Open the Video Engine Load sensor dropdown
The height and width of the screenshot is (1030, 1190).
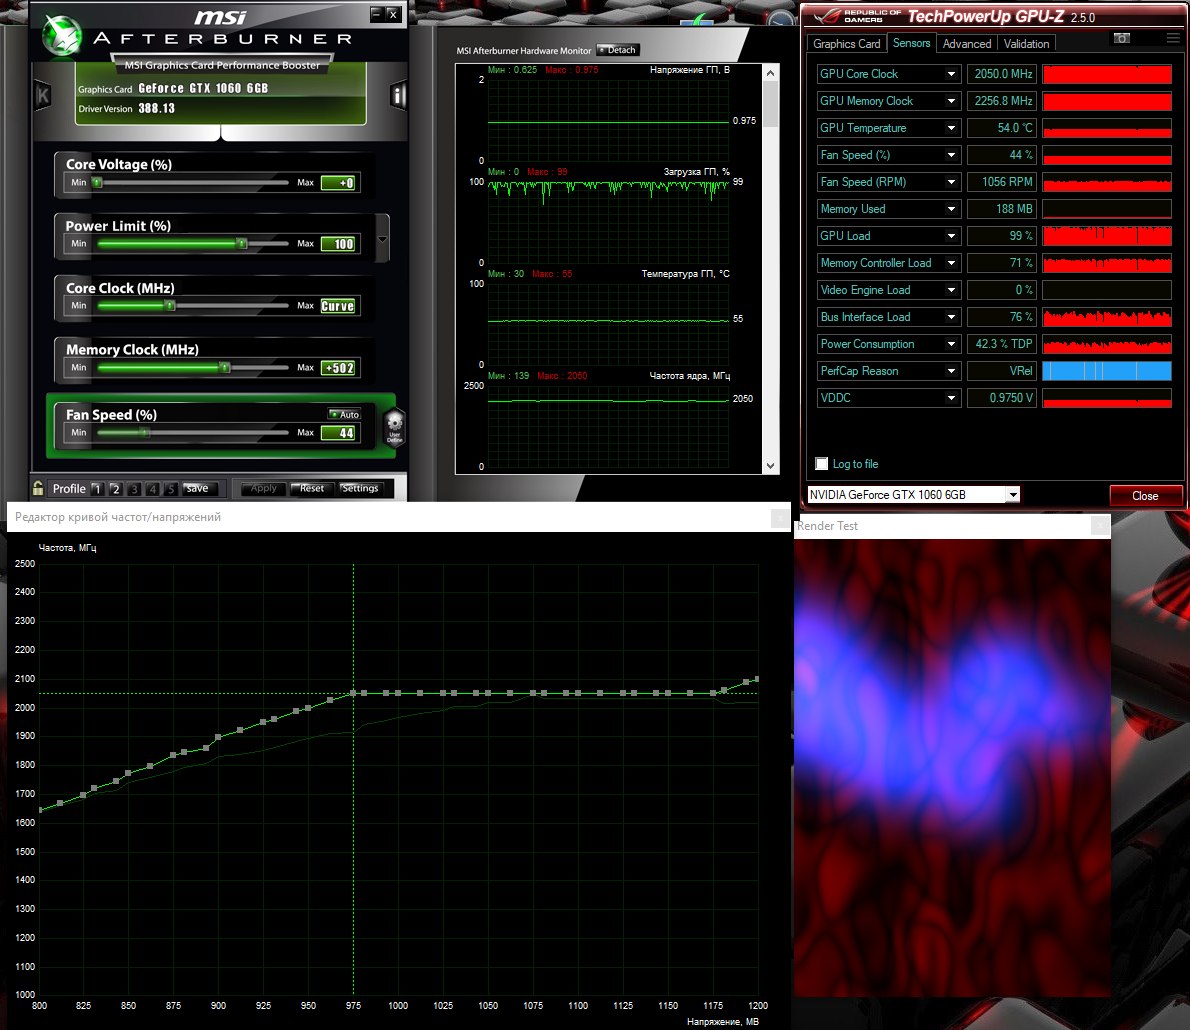[951, 290]
